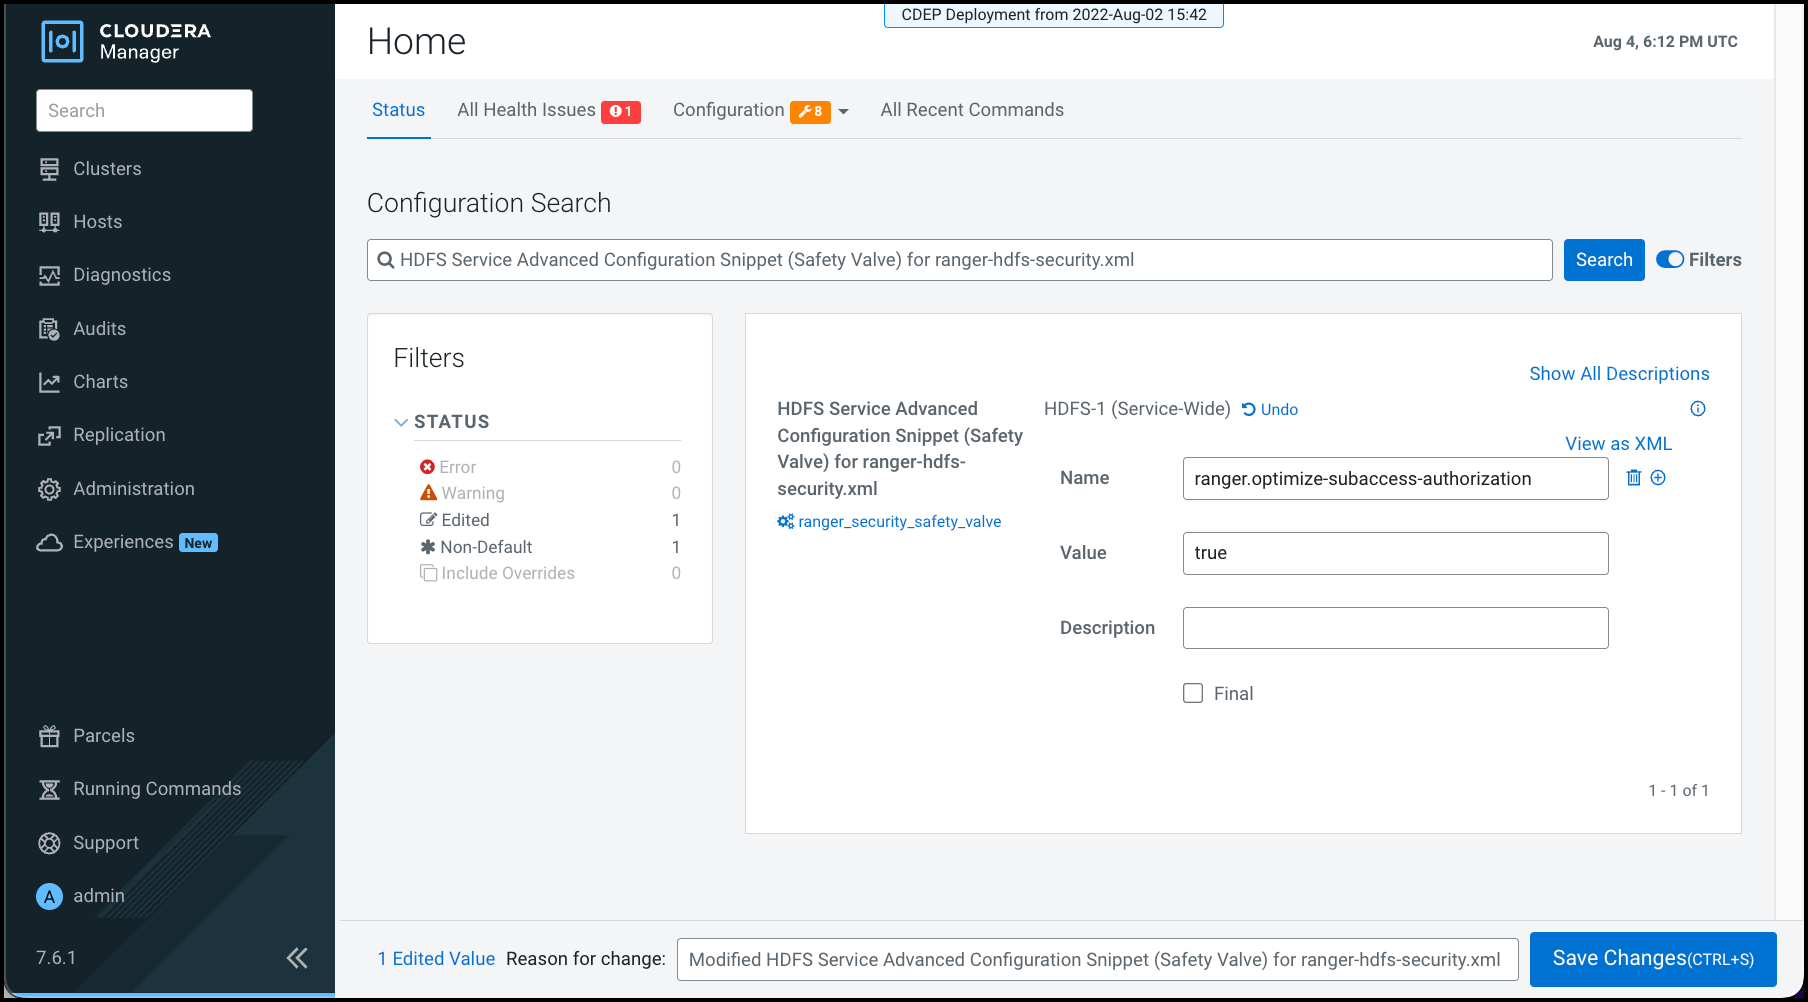Viewport: 1808px width, 1002px height.
Task: Click the plus icon to add a property
Action: click(1658, 478)
